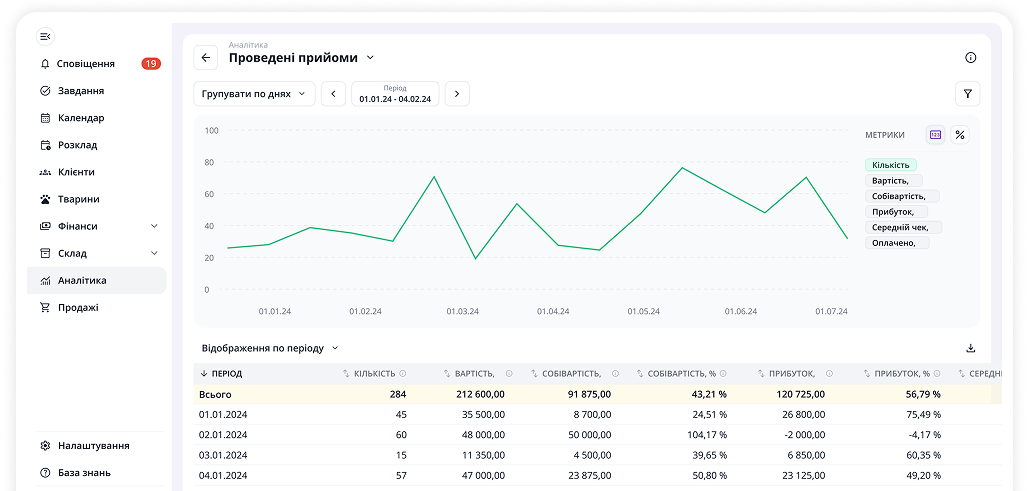The width and height of the screenshot is (1029, 491).
Task: Download the table with the export icon
Action: pos(970,349)
